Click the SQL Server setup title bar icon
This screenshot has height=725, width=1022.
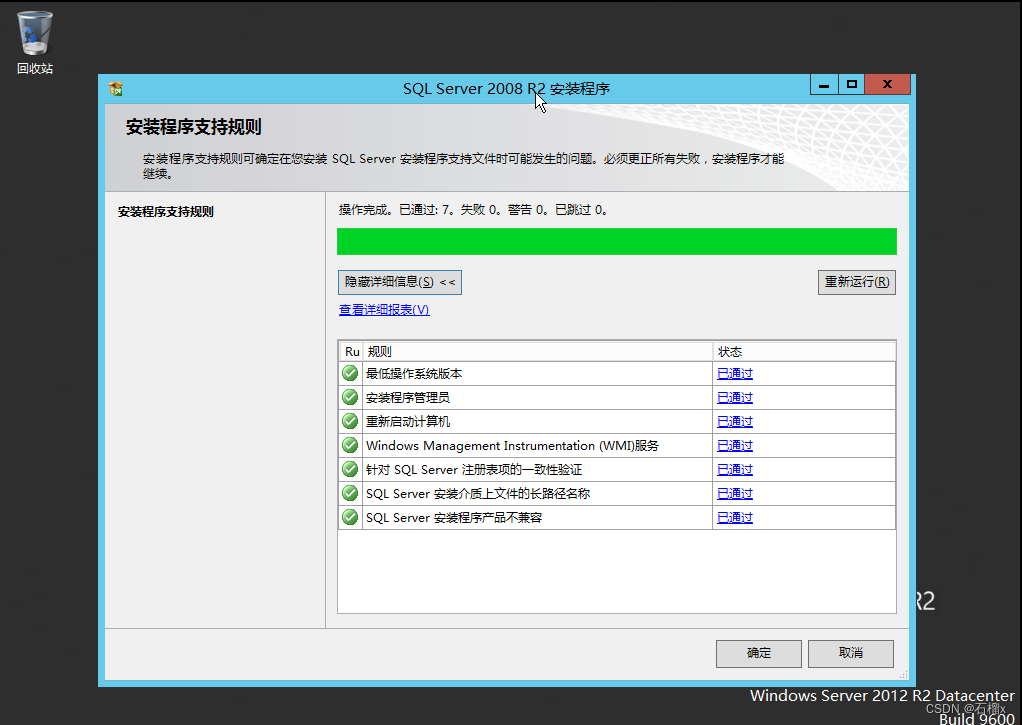click(116, 89)
